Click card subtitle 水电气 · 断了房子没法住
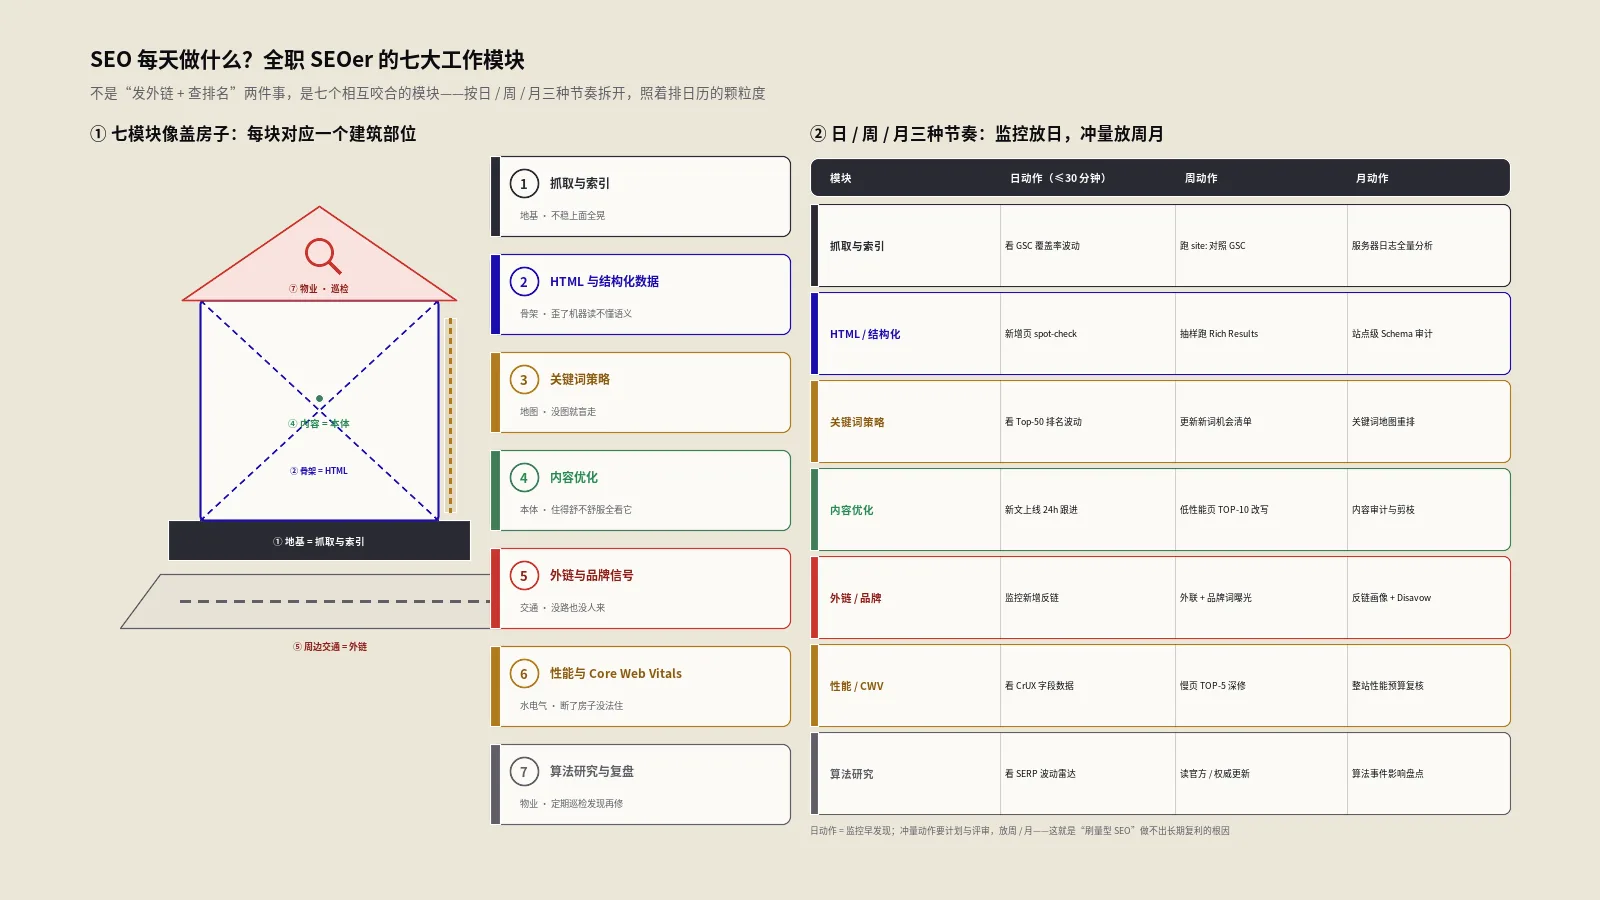The height and width of the screenshot is (900, 1600). click(x=571, y=706)
